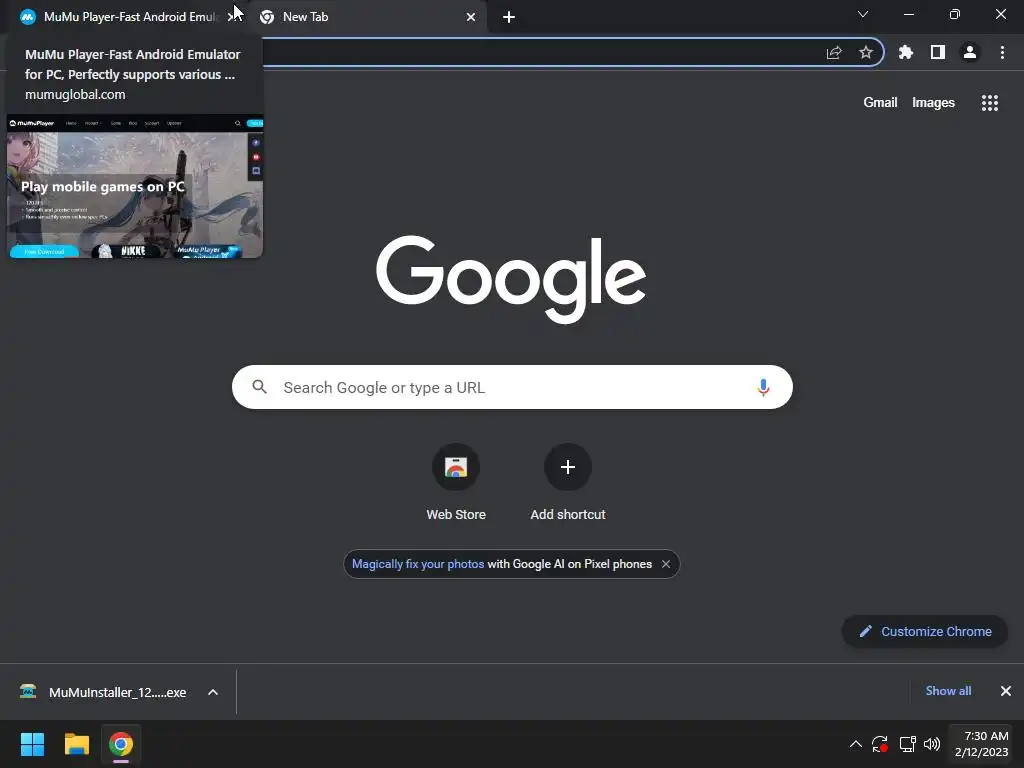
Task: Close the New Tab tab
Action: [x=471, y=17]
